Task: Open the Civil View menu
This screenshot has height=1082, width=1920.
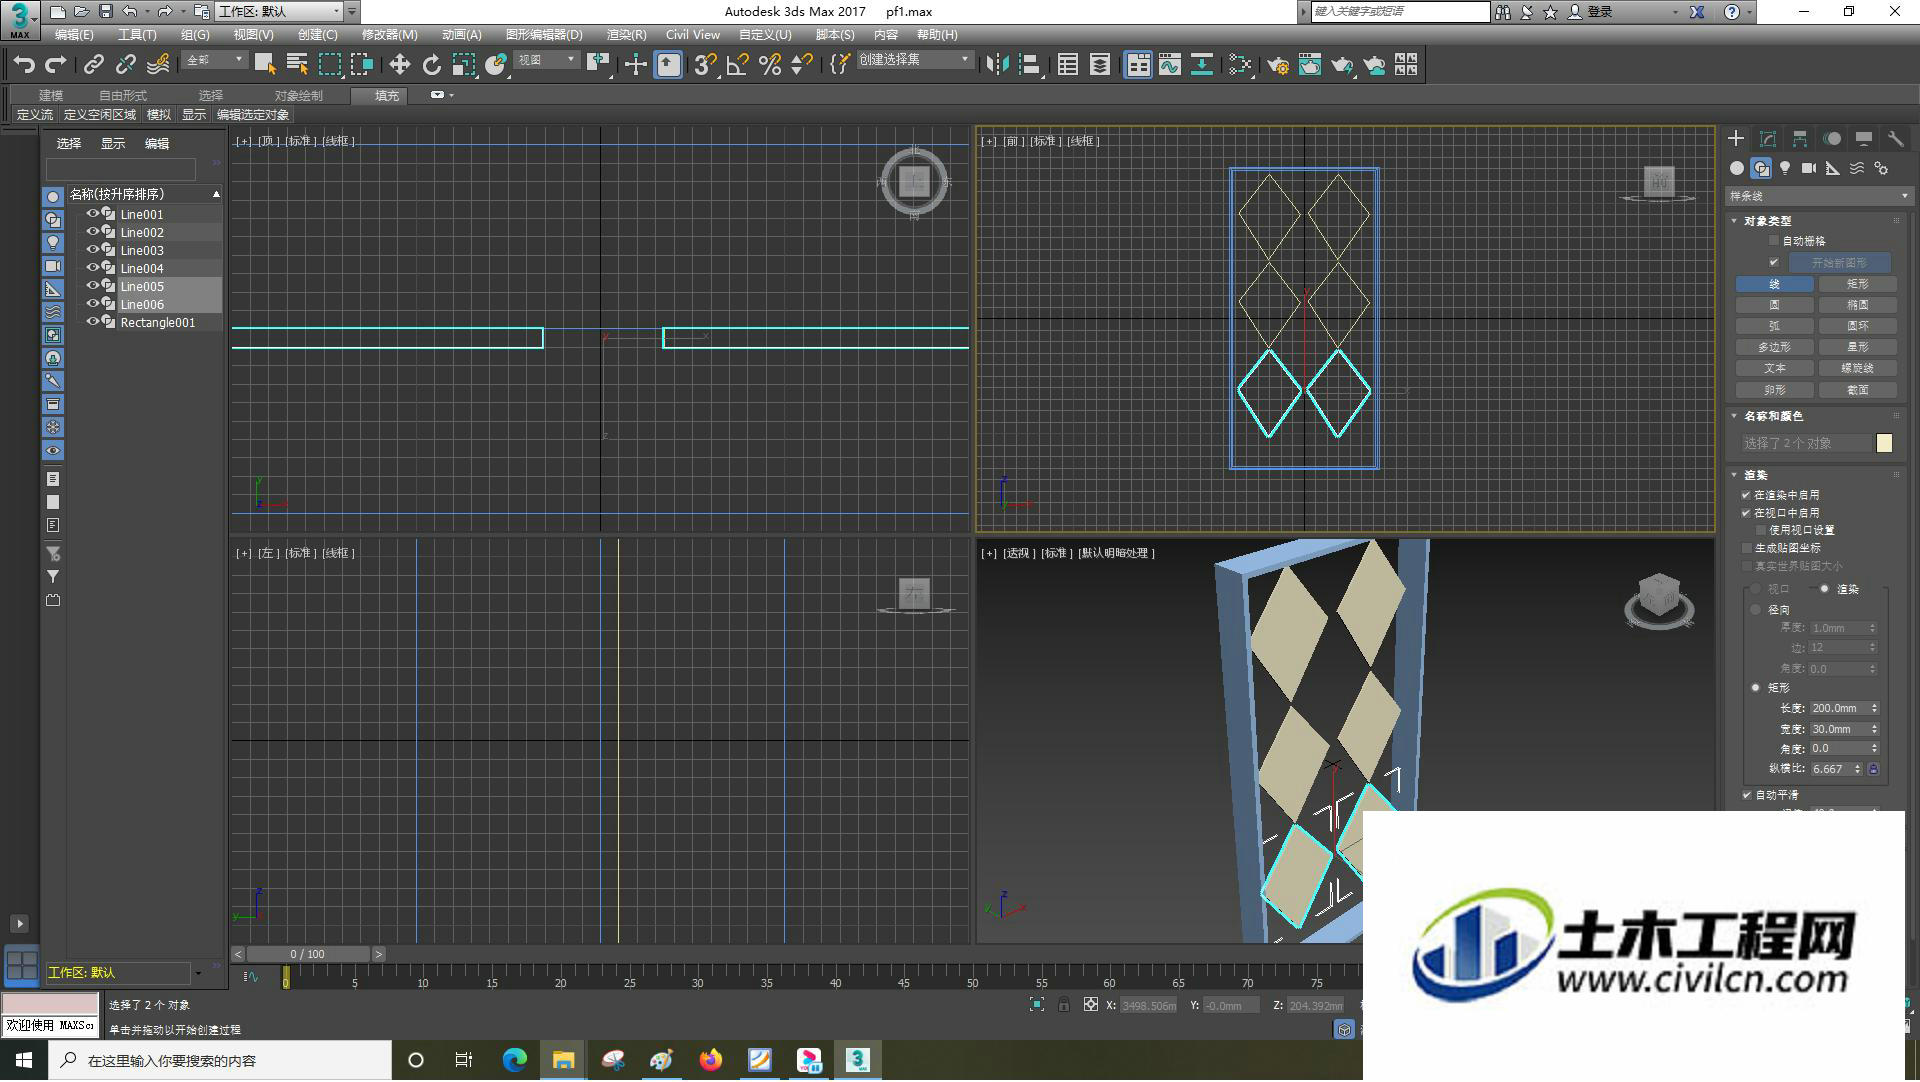Action: coord(693,35)
